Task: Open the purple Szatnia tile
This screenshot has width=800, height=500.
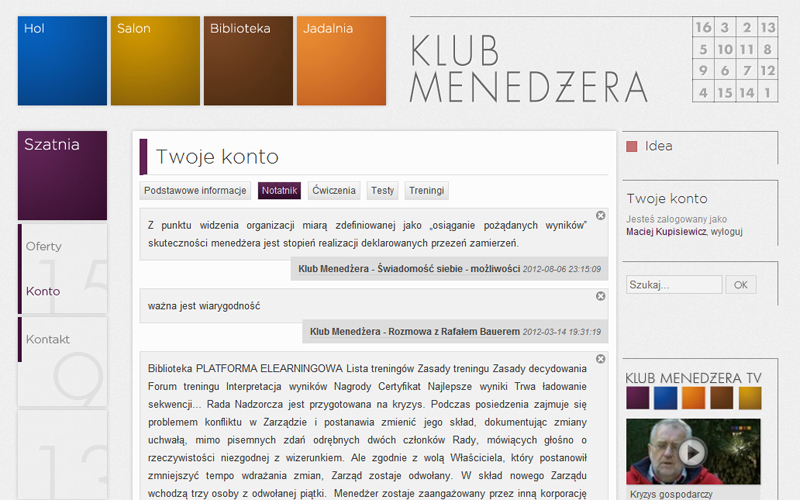Action: pyautogui.click(x=62, y=176)
